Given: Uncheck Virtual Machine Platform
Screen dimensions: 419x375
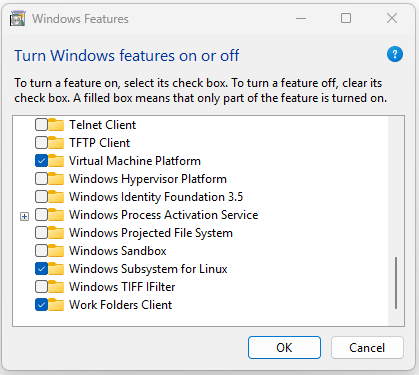Looking at the screenshot, I should 41,161.
